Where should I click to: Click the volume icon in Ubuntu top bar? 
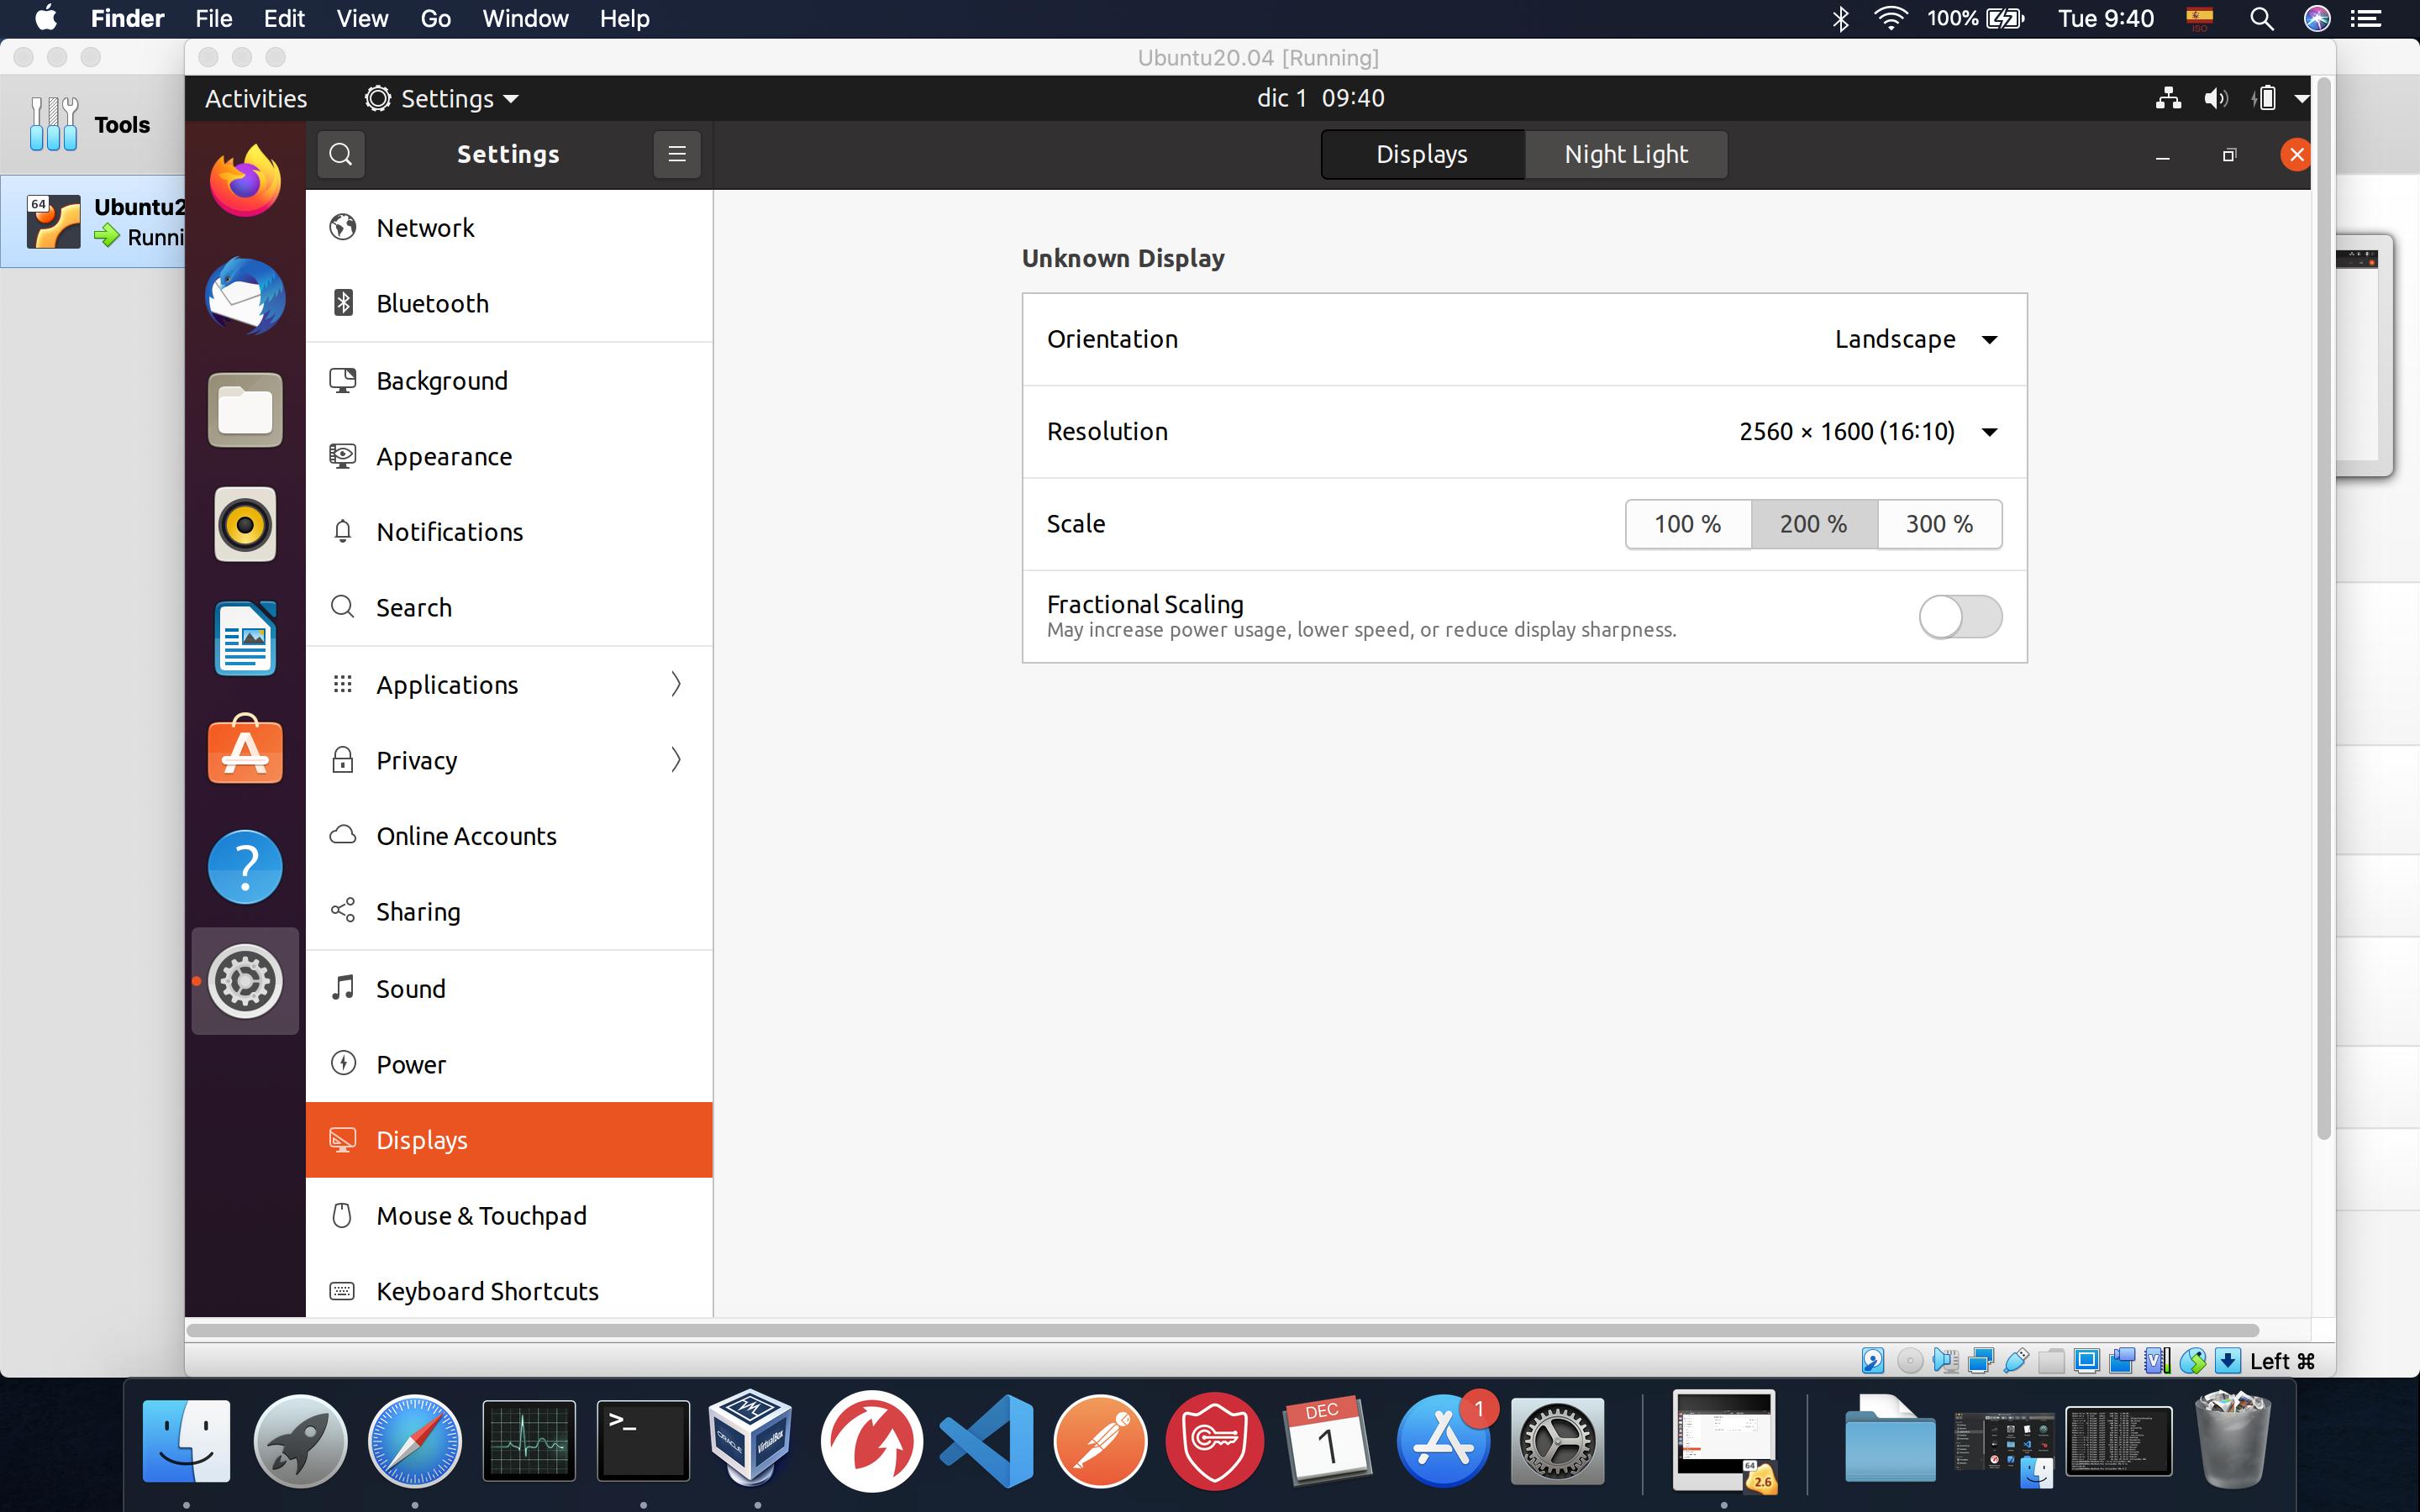pyautogui.click(x=2216, y=98)
